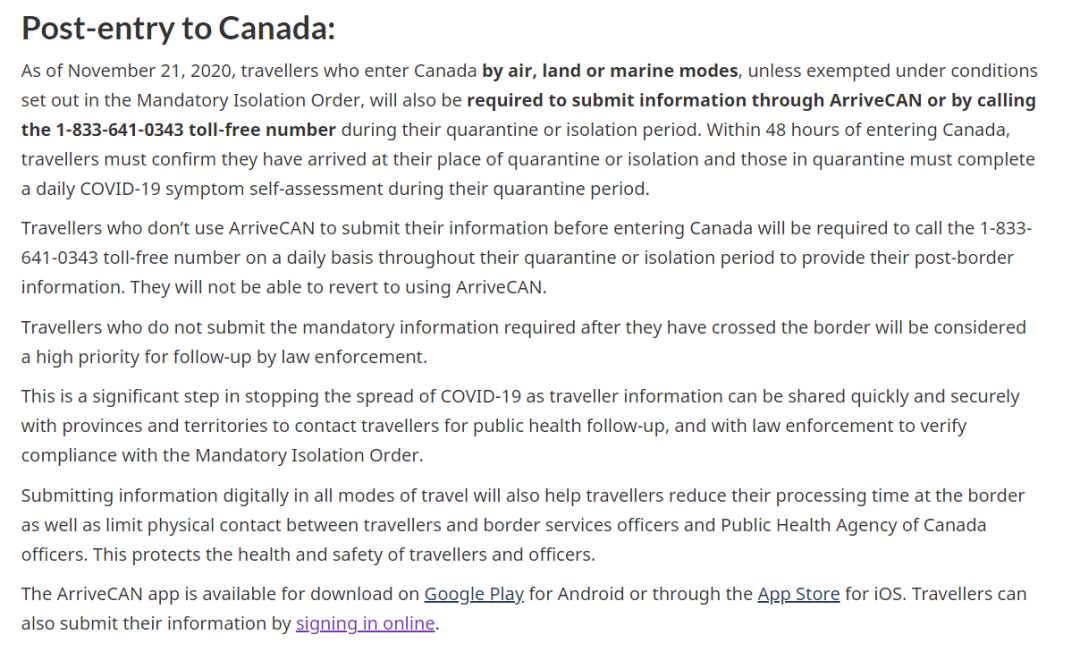
Task: Open the App Store link
Action: [798, 594]
